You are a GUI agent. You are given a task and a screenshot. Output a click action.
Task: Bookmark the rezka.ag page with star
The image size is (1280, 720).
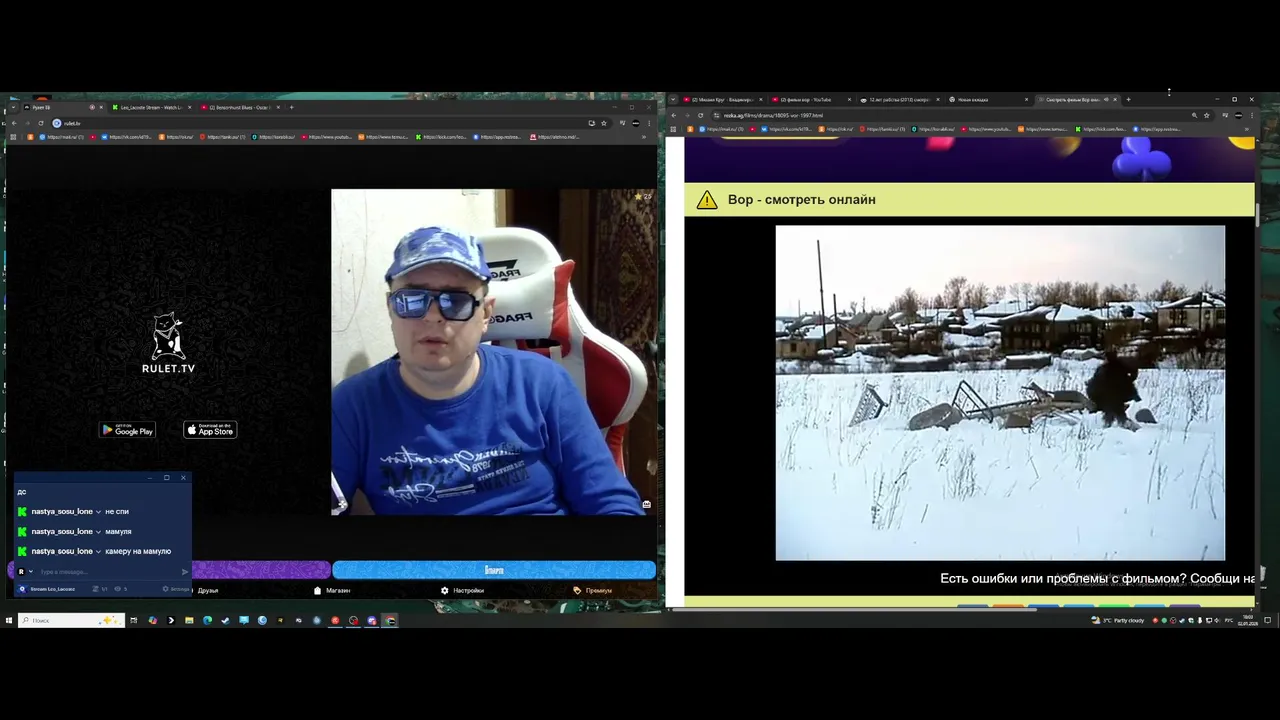click(x=1207, y=115)
